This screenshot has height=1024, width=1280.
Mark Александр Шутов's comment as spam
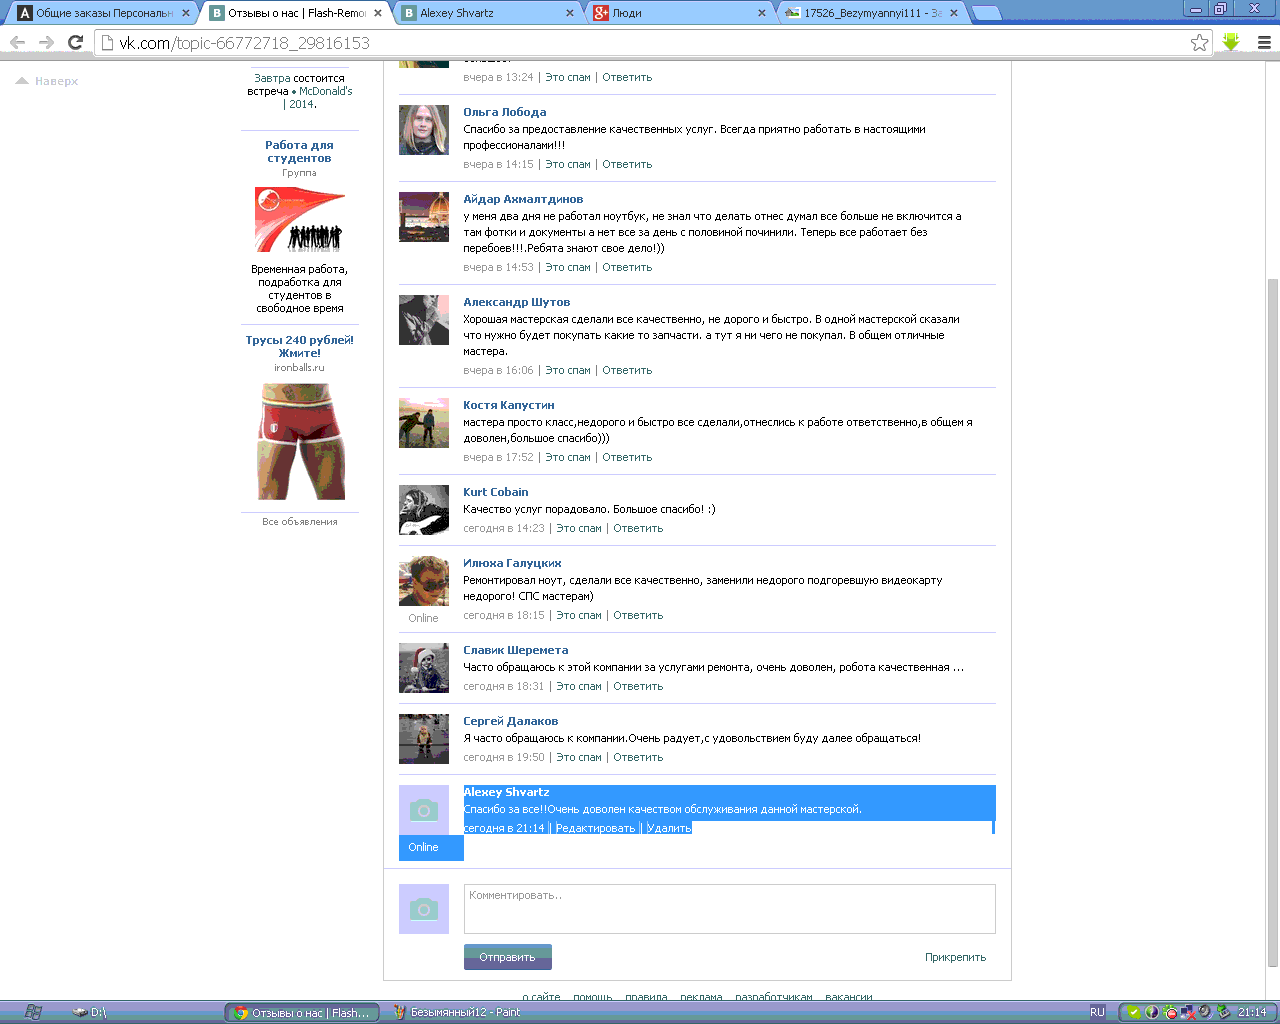[568, 370]
